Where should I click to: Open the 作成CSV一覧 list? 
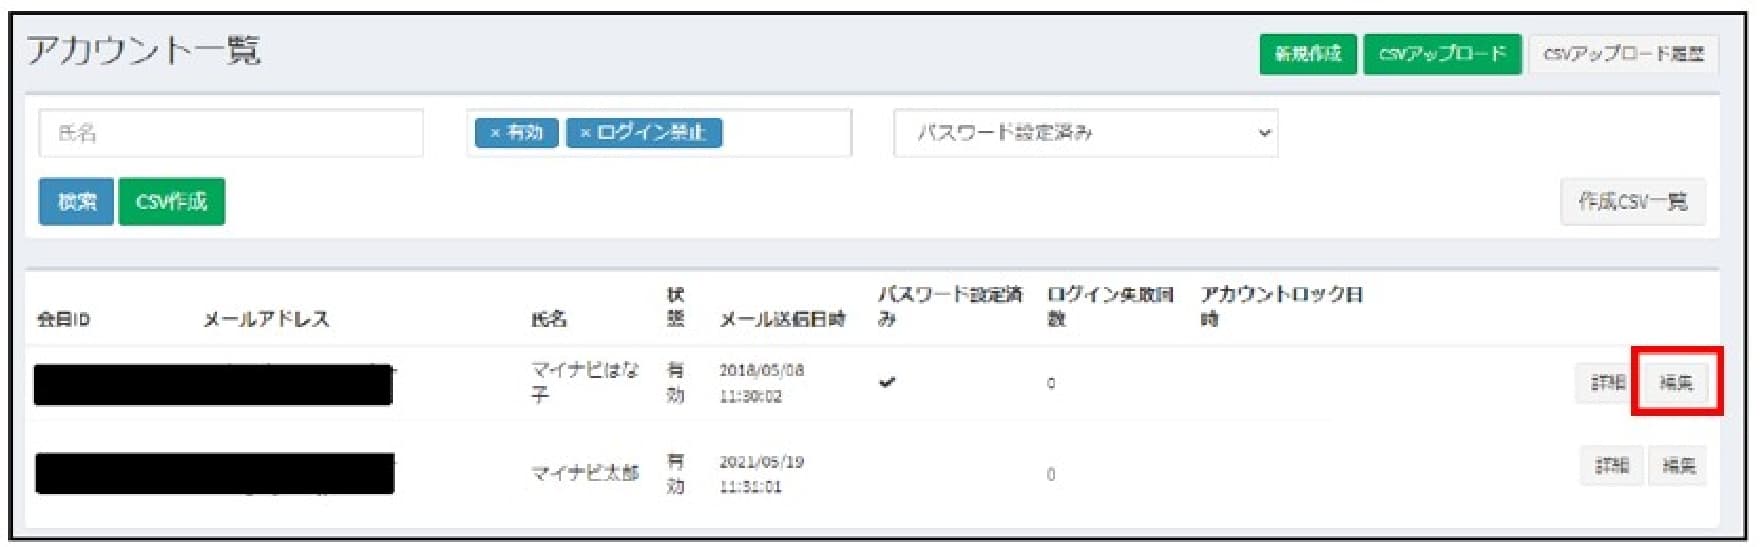pos(1632,202)
